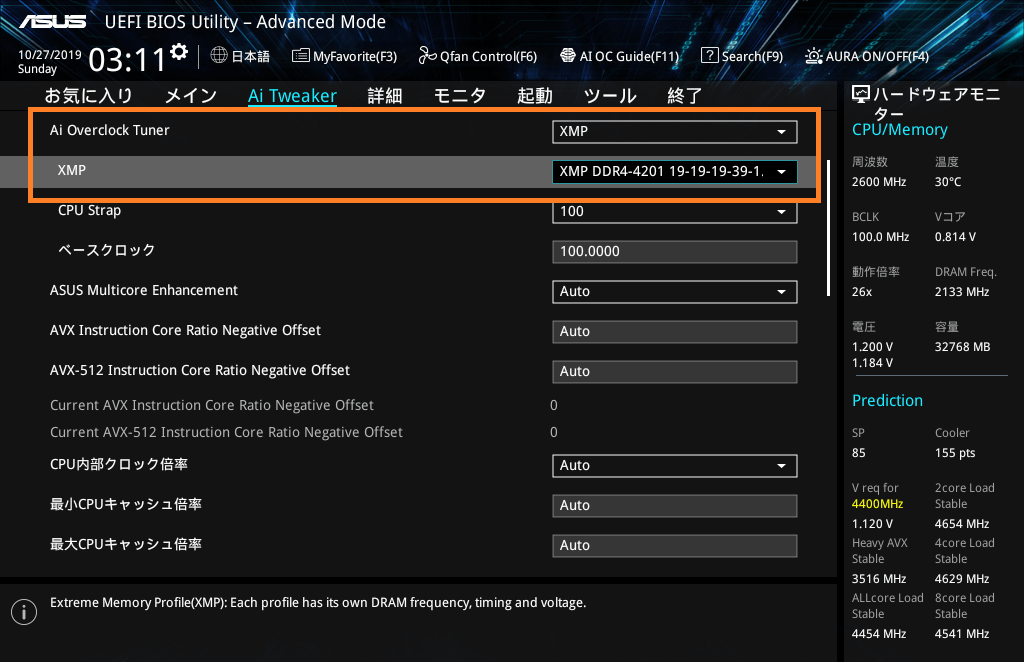This screenshot has height=662, width=1024.
Task: Click the info icon beside the help text
Action: click(x=24, y=612)
